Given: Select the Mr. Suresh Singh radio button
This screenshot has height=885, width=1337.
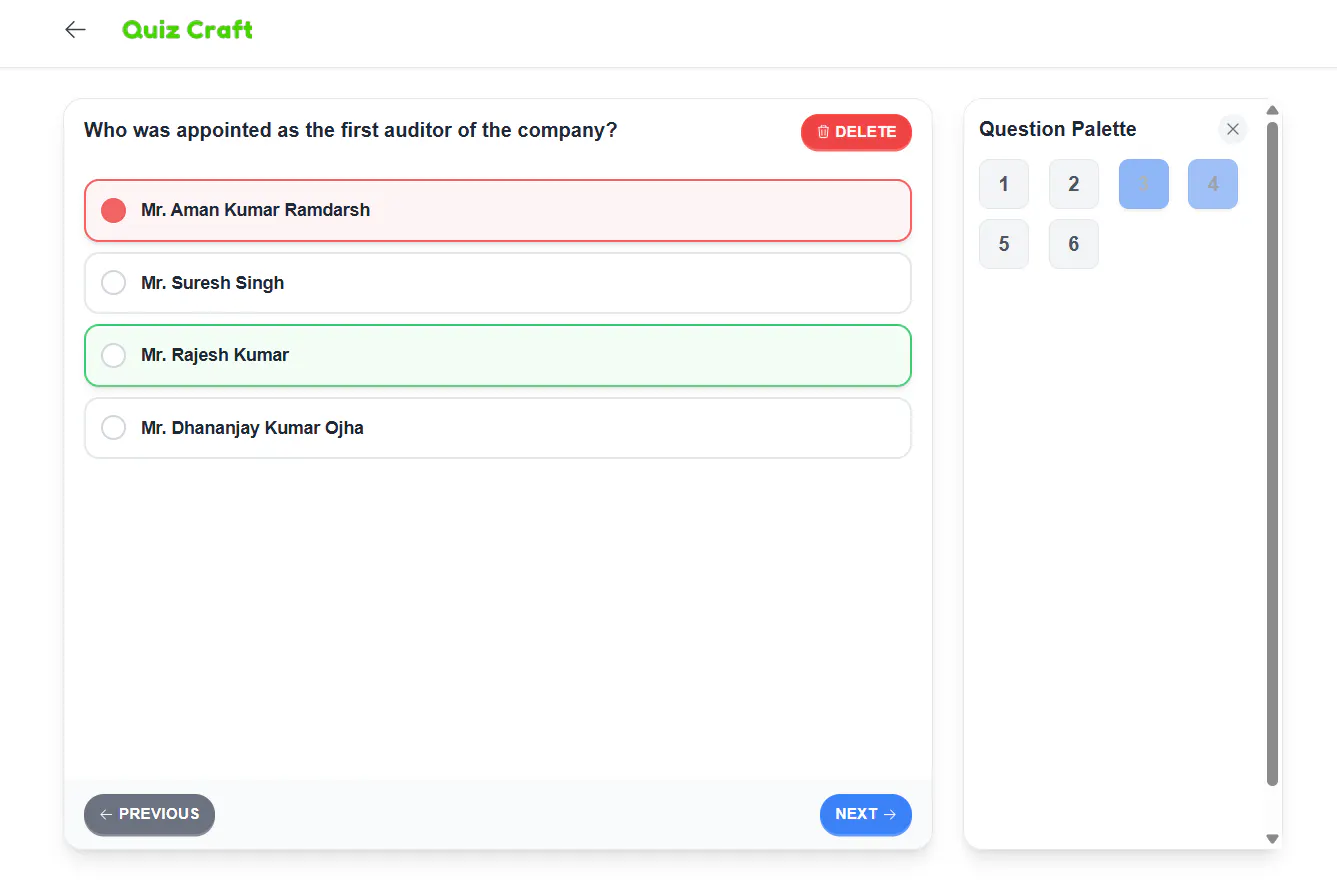Looking at the screenshot, I should tap(113, 283).
